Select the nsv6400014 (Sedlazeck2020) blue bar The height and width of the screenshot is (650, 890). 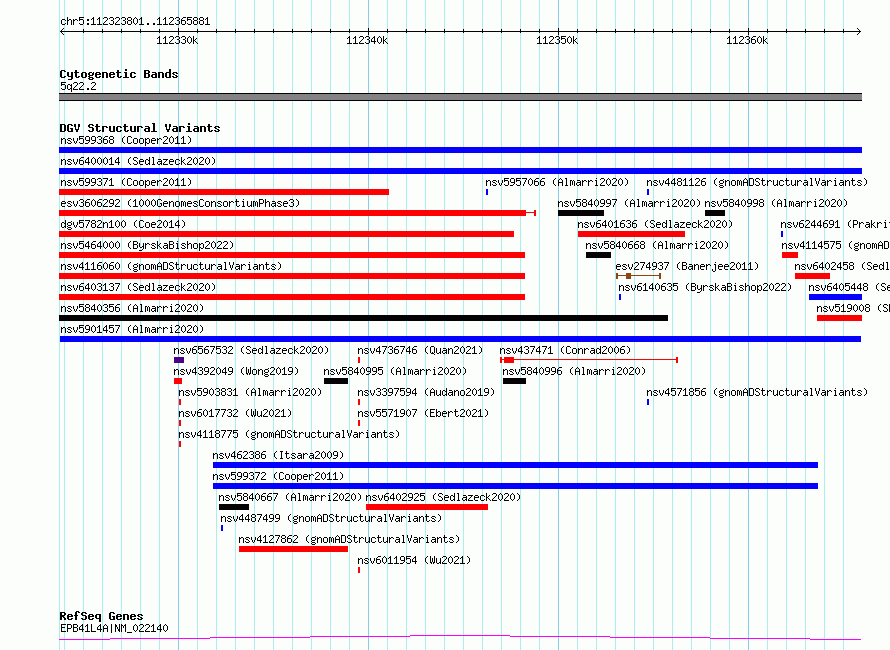click(460, 171)
